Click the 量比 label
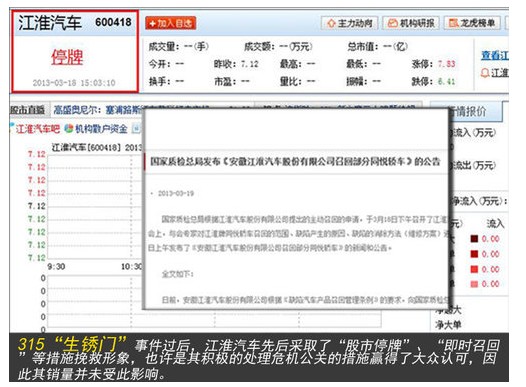The height and width of the screenshot is (387, 526). 291,81
